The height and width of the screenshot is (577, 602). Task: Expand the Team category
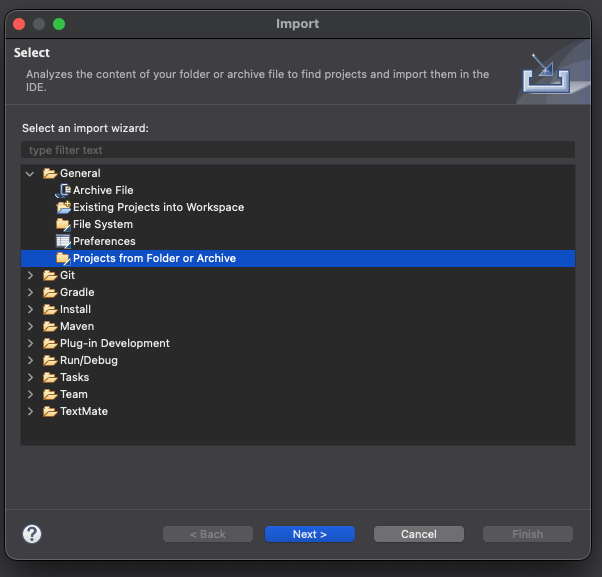click(x=30, y=394)
